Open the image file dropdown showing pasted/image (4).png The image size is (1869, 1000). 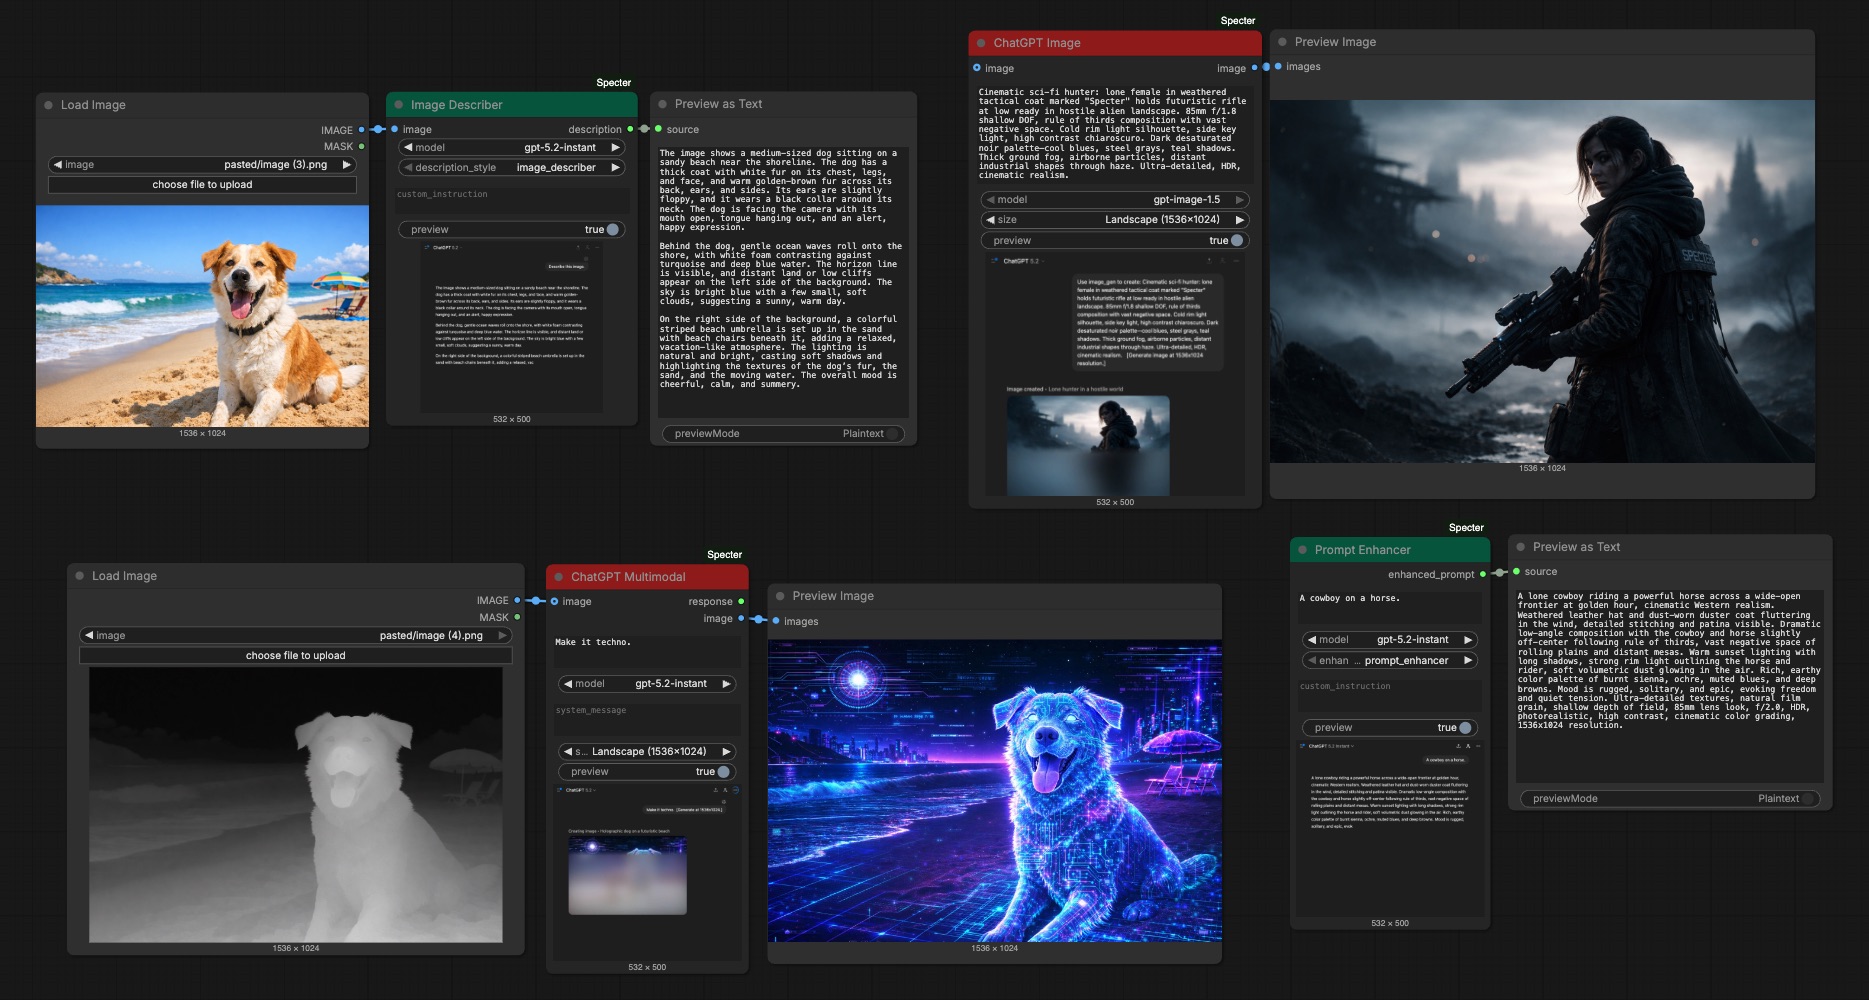point(295,636)
